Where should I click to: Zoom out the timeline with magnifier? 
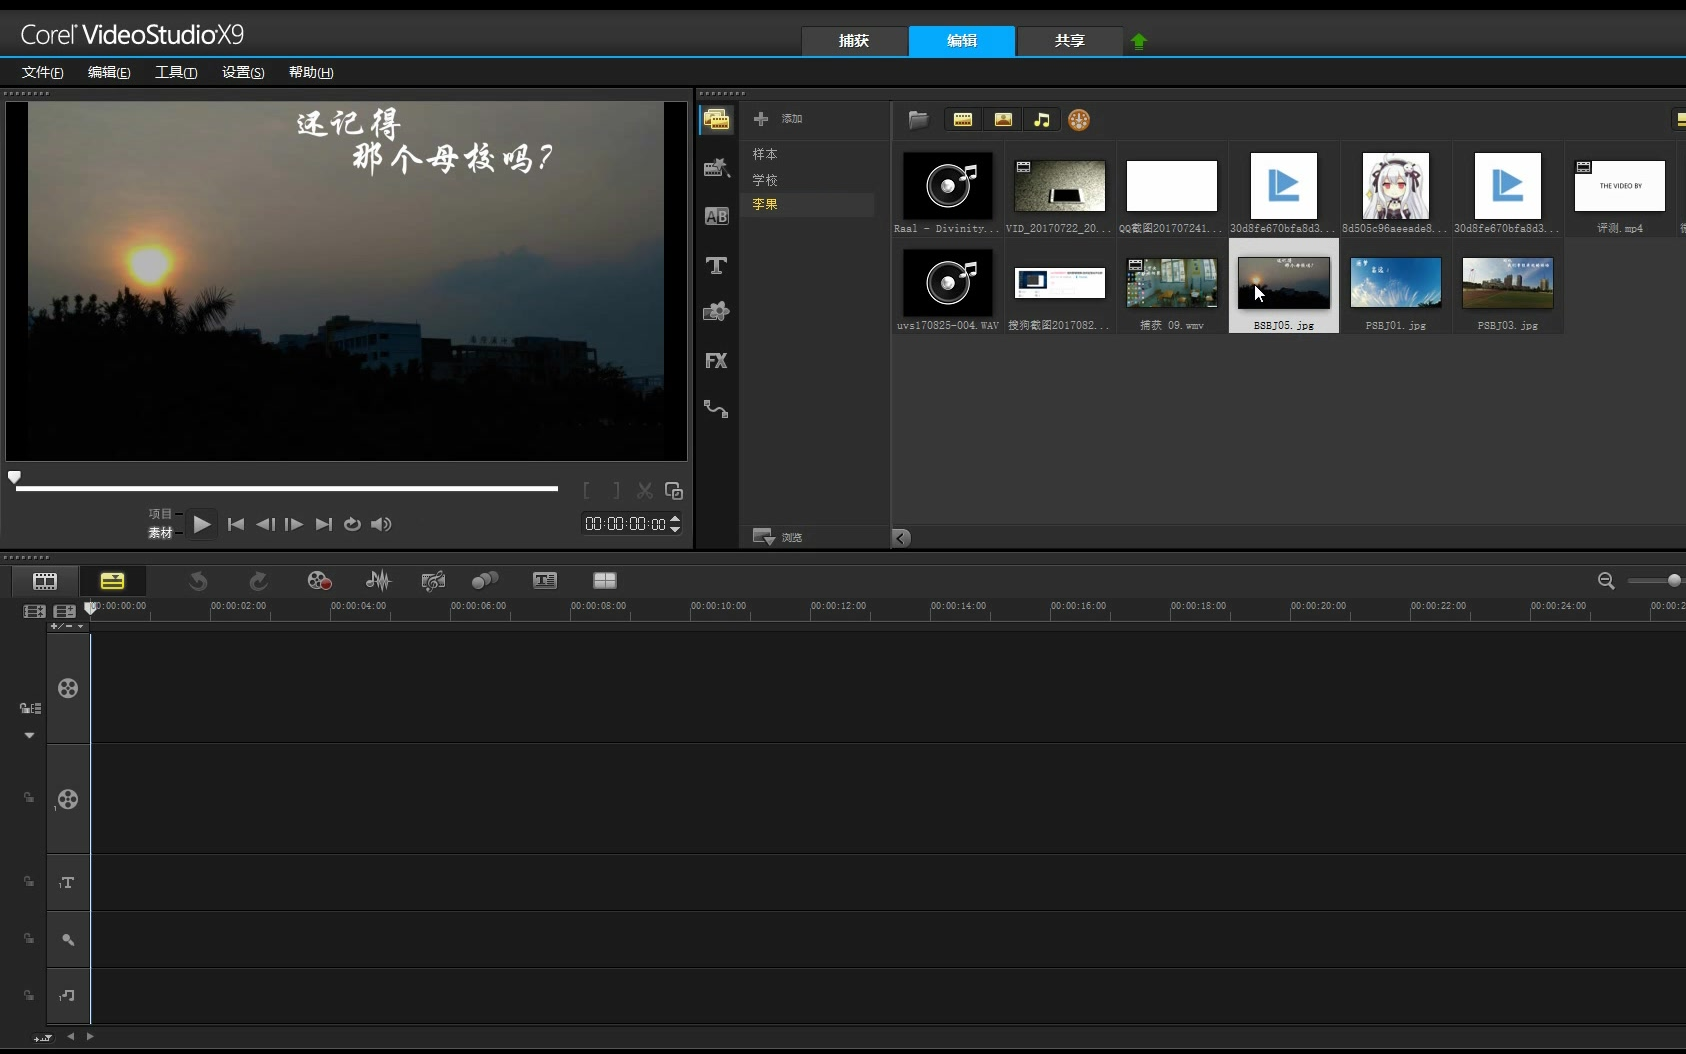tap(1606, 581)
